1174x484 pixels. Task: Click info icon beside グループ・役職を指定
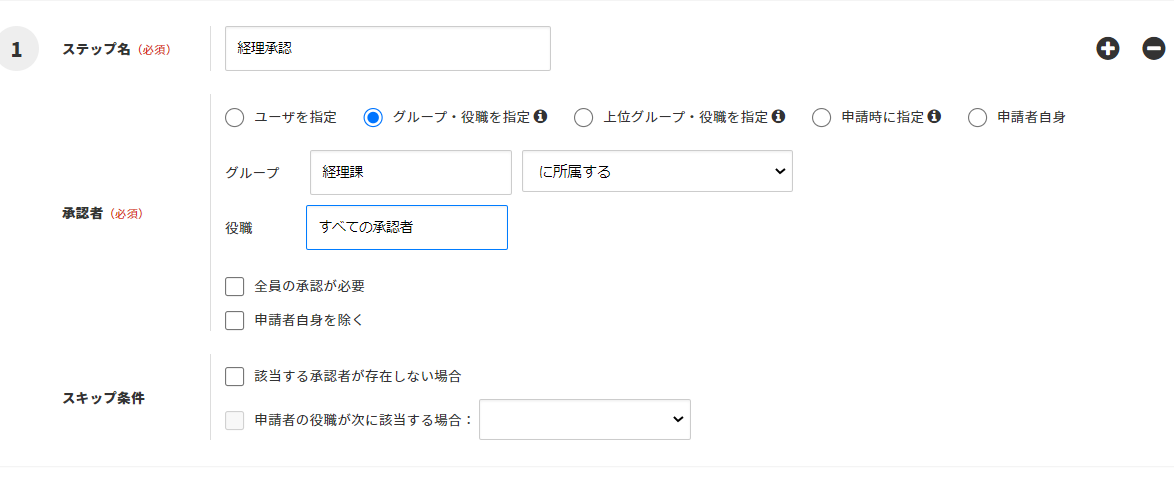click(541, 117)
